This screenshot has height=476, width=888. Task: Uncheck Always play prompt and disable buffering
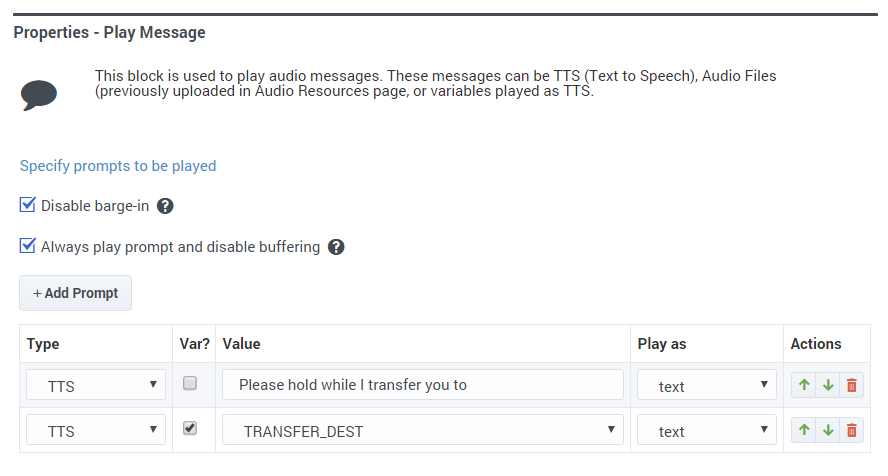point(28,245)
